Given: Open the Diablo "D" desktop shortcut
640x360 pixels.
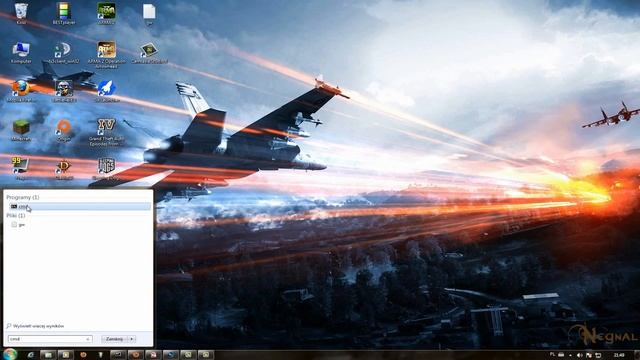Looking at the screenshot, I should point(64,168).
